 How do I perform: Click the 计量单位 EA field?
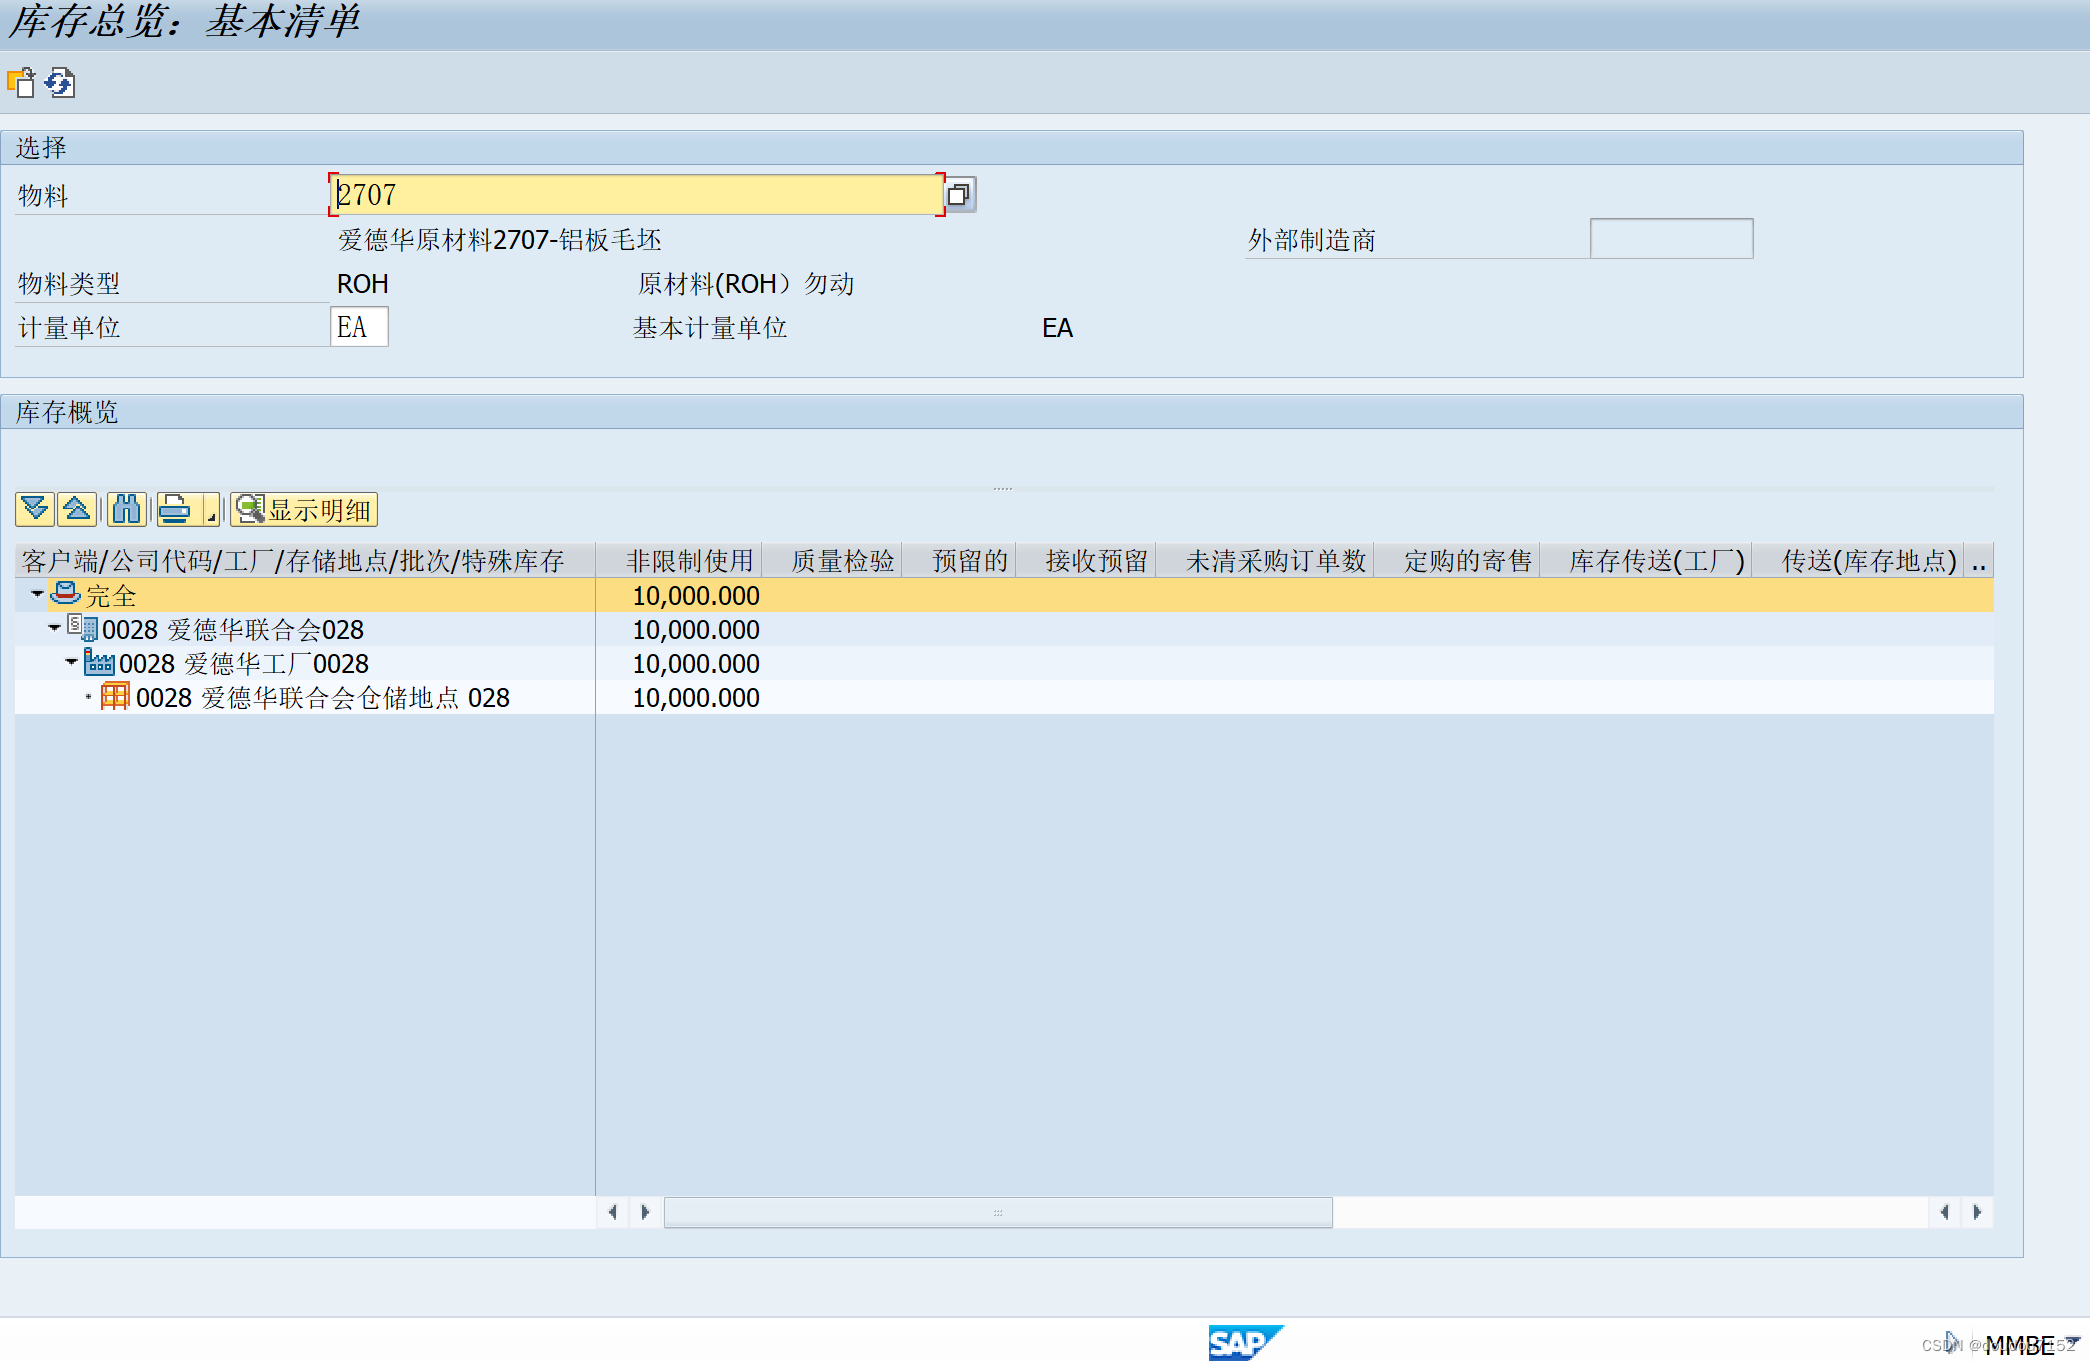pos(358,327)
